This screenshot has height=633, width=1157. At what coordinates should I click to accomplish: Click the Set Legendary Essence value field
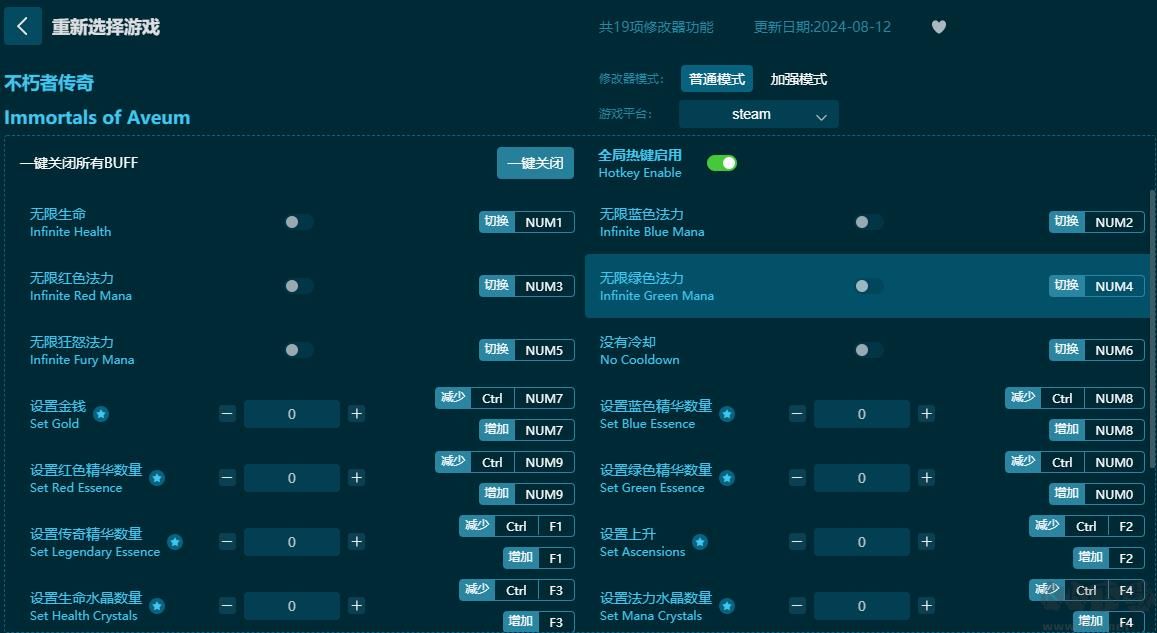tap(291, 542)
